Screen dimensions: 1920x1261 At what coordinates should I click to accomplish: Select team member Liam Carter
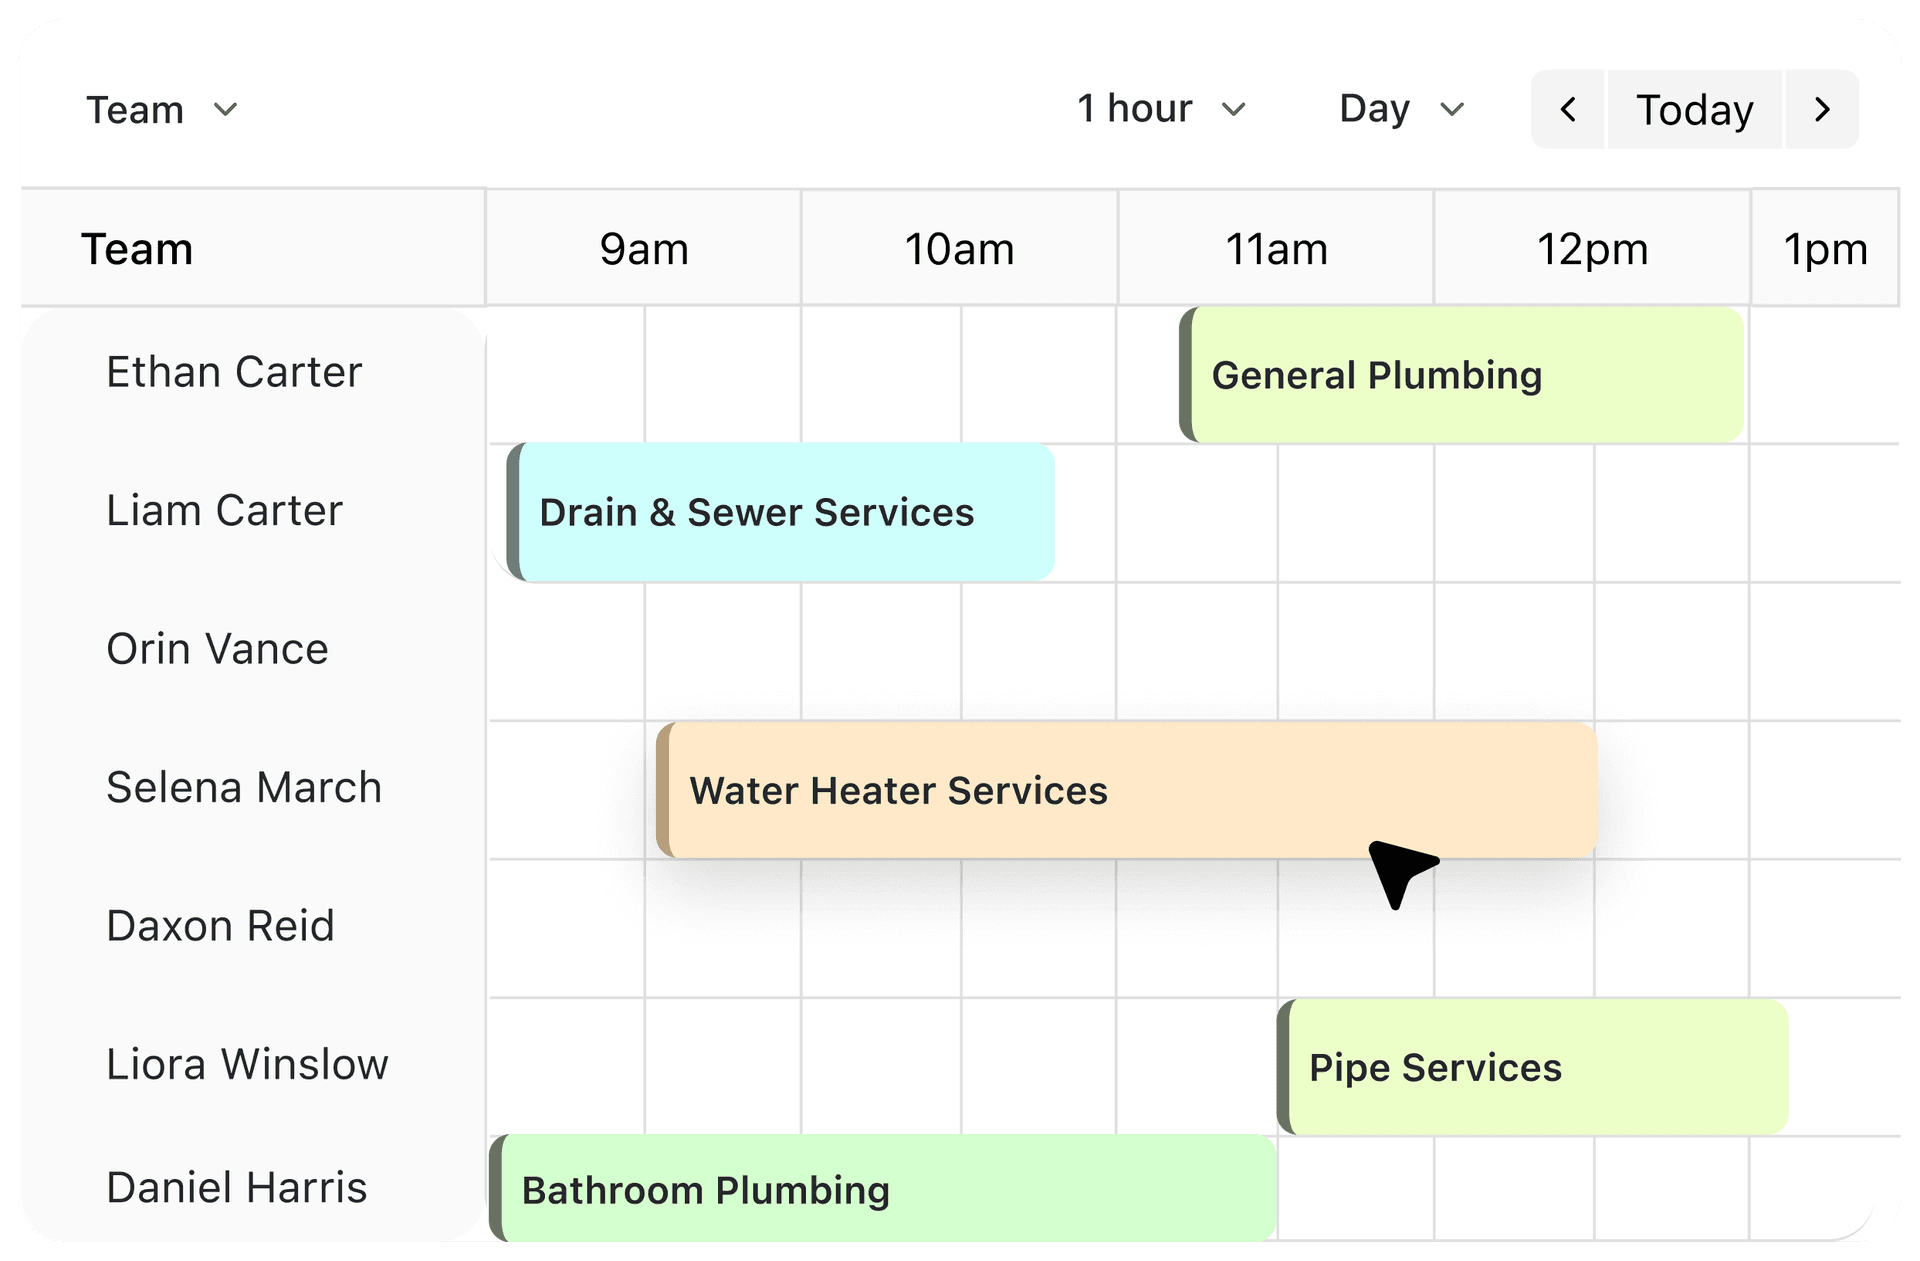coord(224,510)
